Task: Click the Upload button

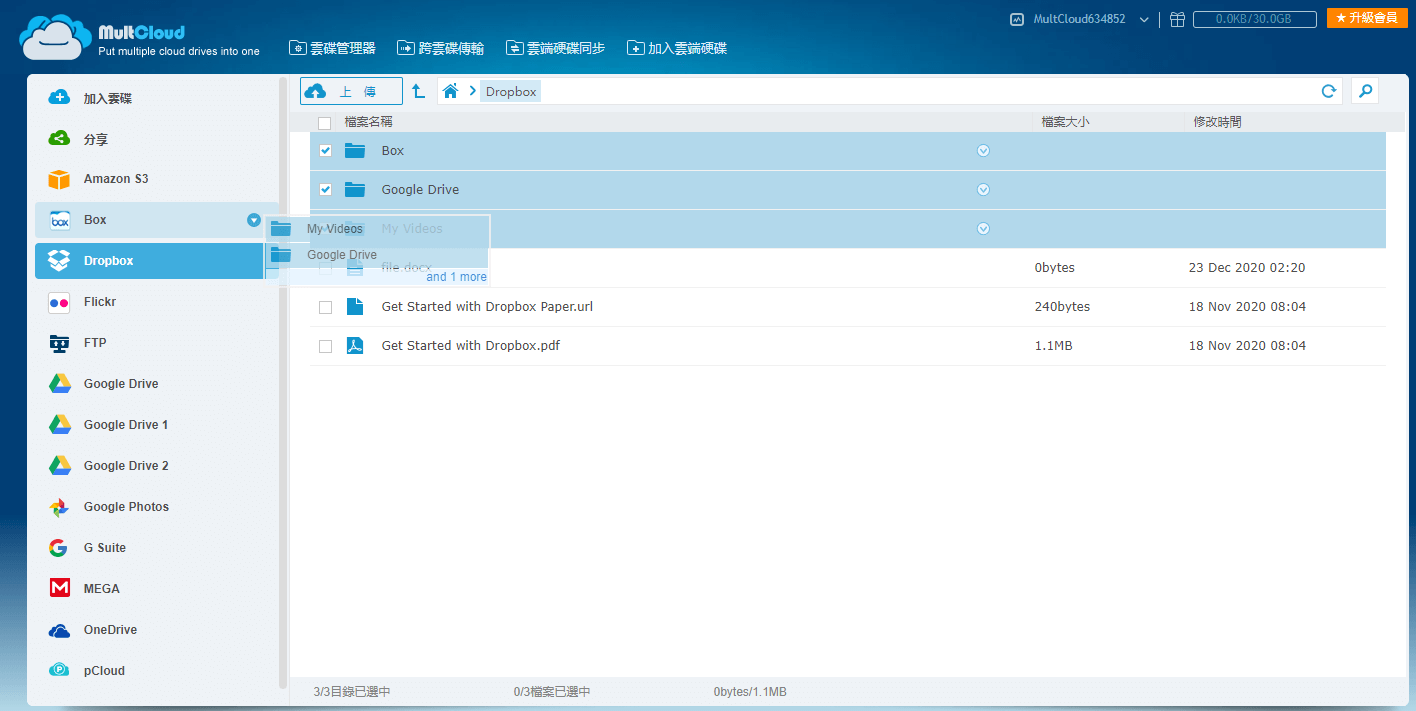Action: pyautogui.click(x=351, y=91)
